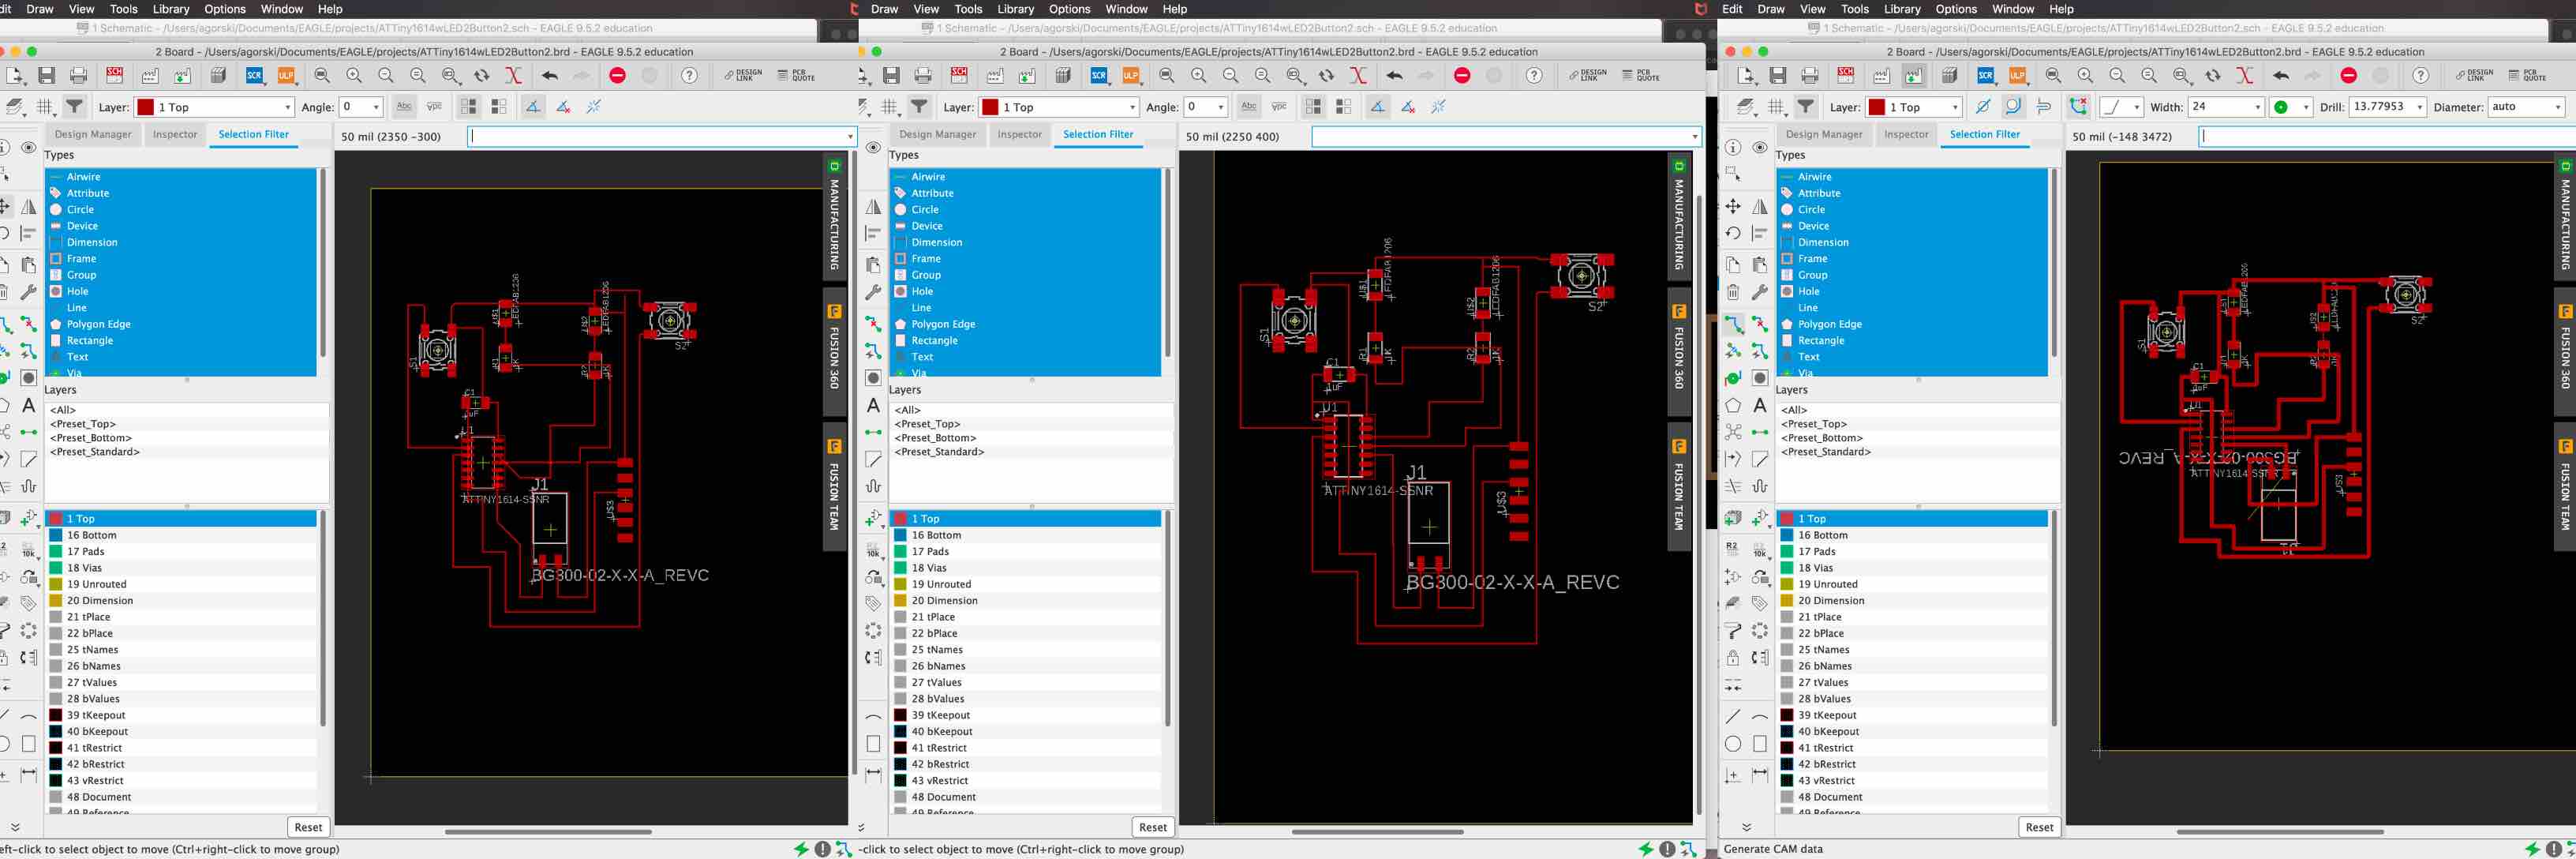This screenshot has height=859, width=2576.
Task: Open Diameter dropdown in right window
Action: click(x=2526, y=107)
